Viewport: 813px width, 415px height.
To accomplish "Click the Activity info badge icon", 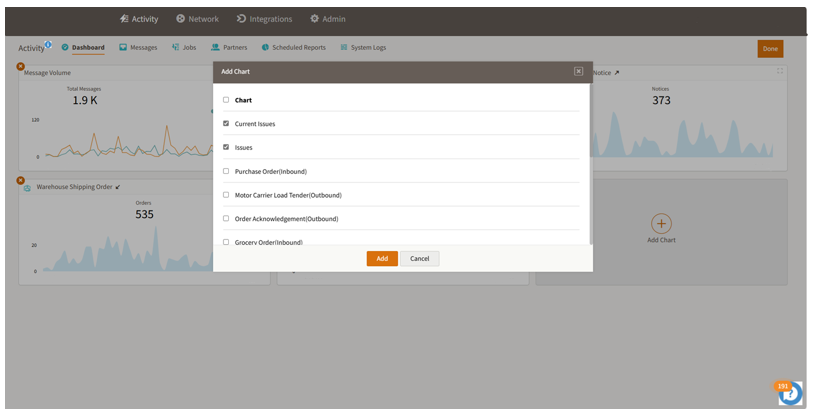I will pos(48,44).
